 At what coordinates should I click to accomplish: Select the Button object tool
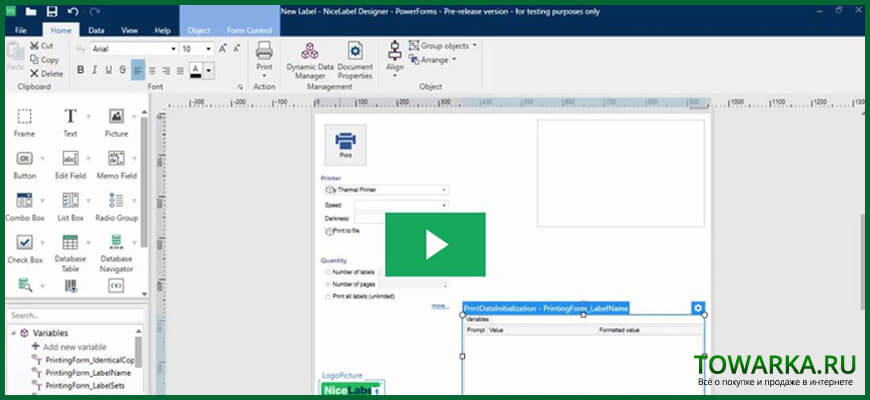(x=24, y=165)
